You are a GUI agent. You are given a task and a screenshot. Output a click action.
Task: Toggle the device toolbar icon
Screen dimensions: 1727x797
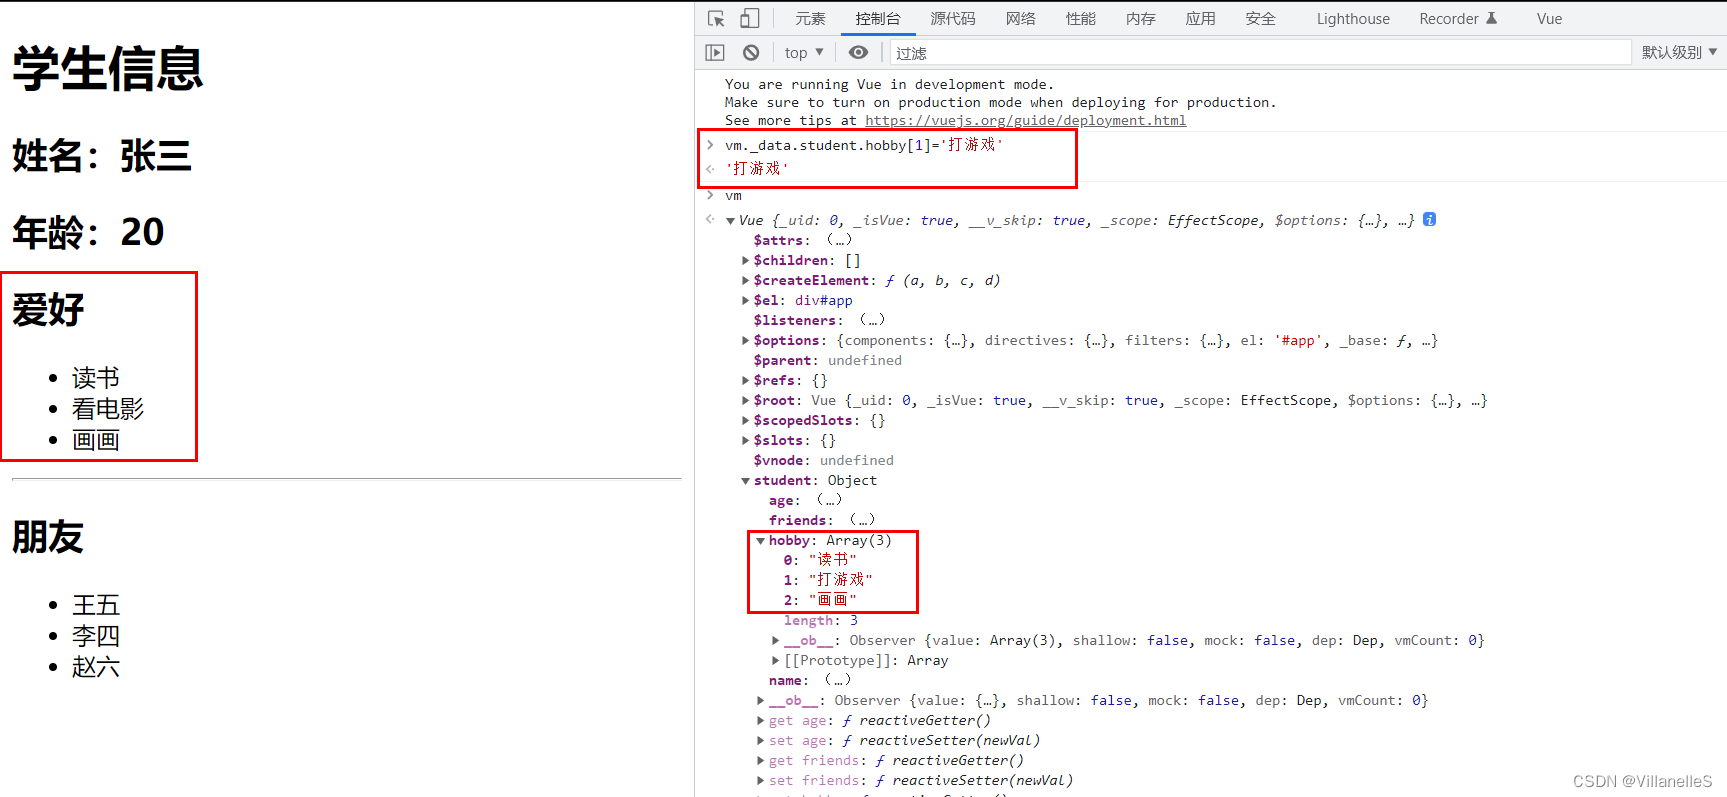tap(750, 19)
